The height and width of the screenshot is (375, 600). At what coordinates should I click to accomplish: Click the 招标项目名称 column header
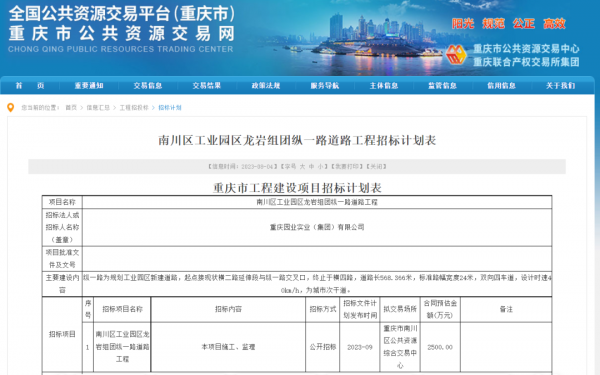click(122, 309)
